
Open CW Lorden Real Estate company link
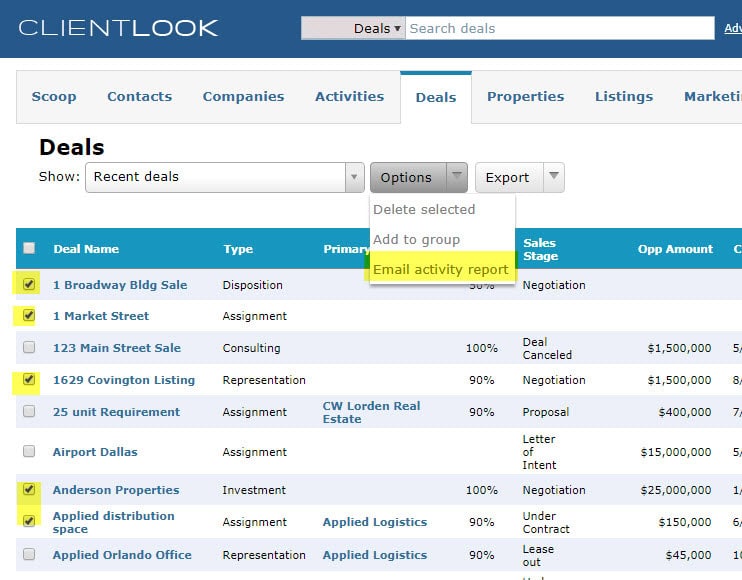click(x=371, y=413)
